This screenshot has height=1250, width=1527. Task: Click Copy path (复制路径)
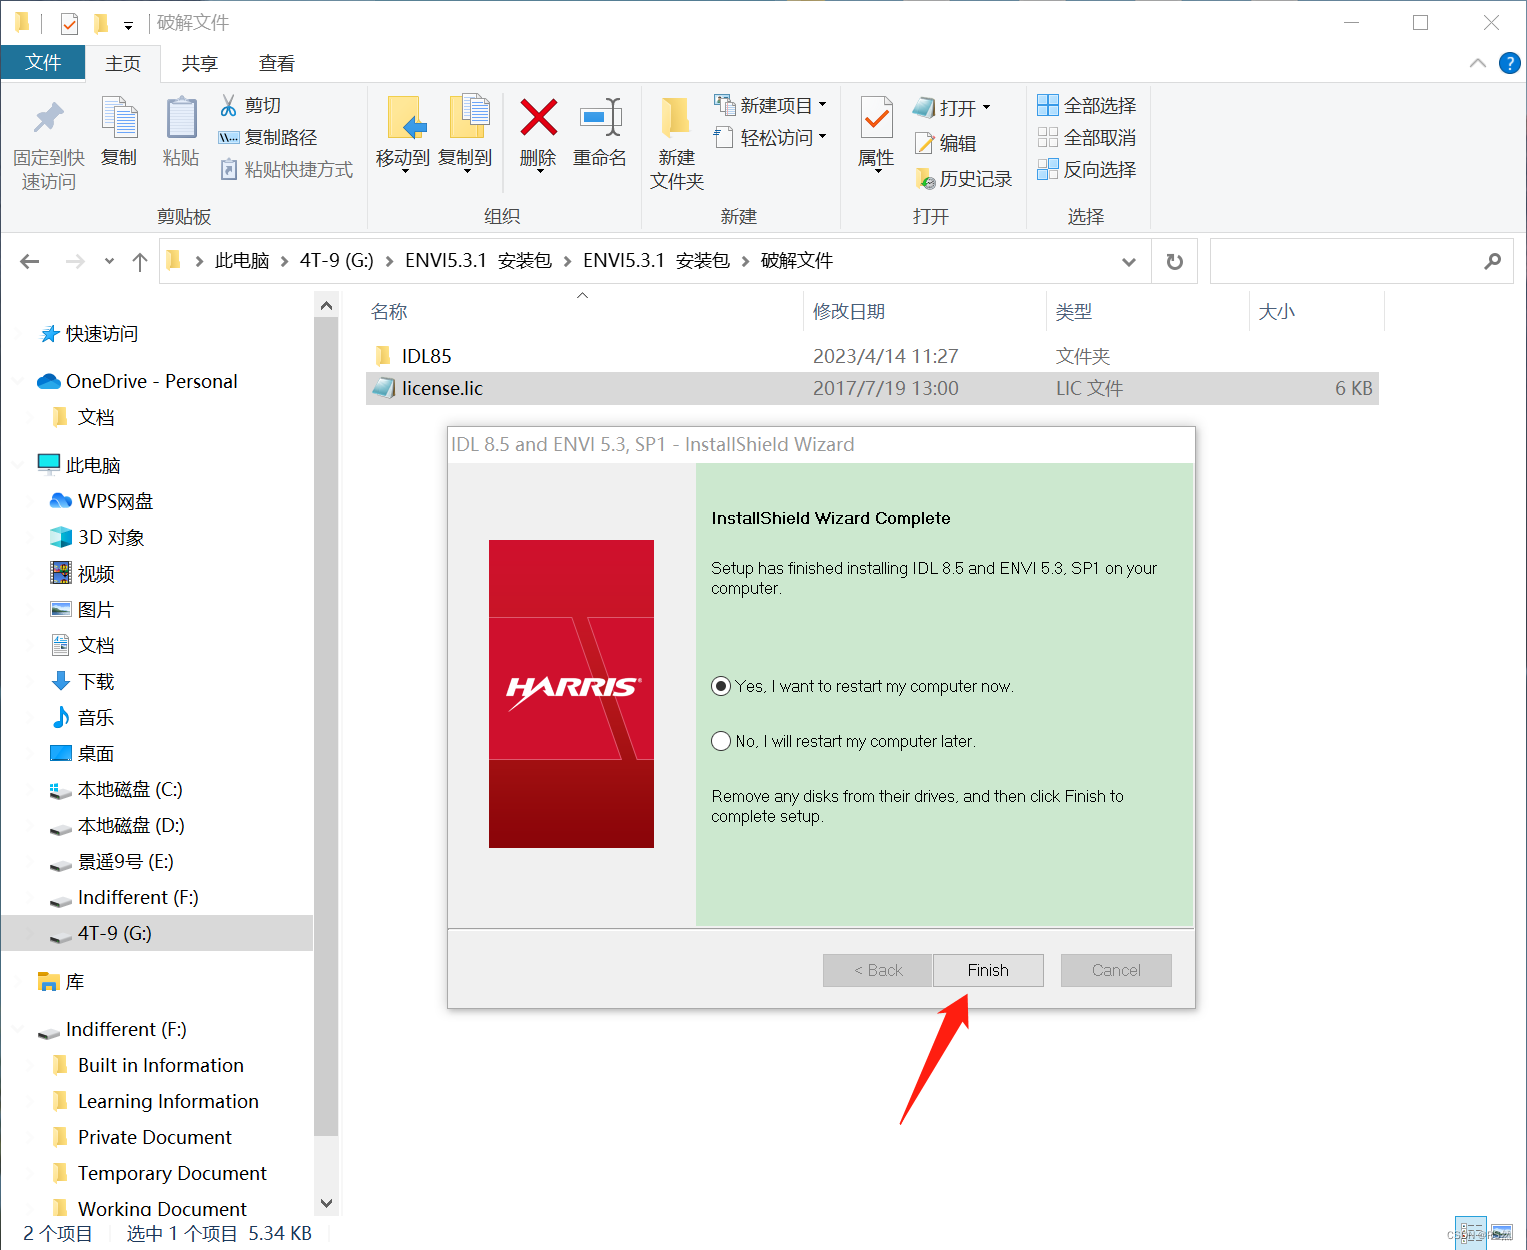268,137
